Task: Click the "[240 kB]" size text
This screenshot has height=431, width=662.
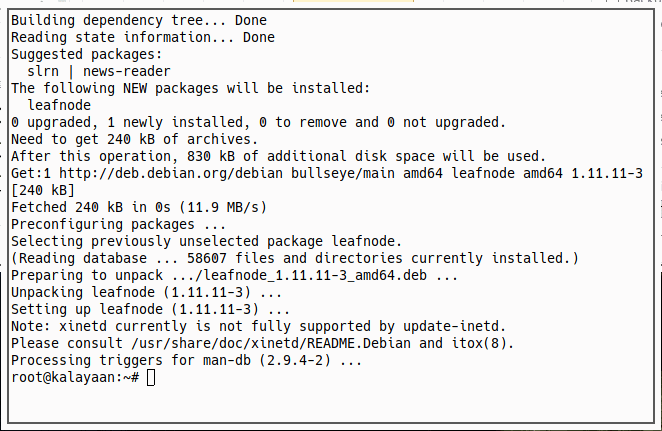Action: [42, 190]
